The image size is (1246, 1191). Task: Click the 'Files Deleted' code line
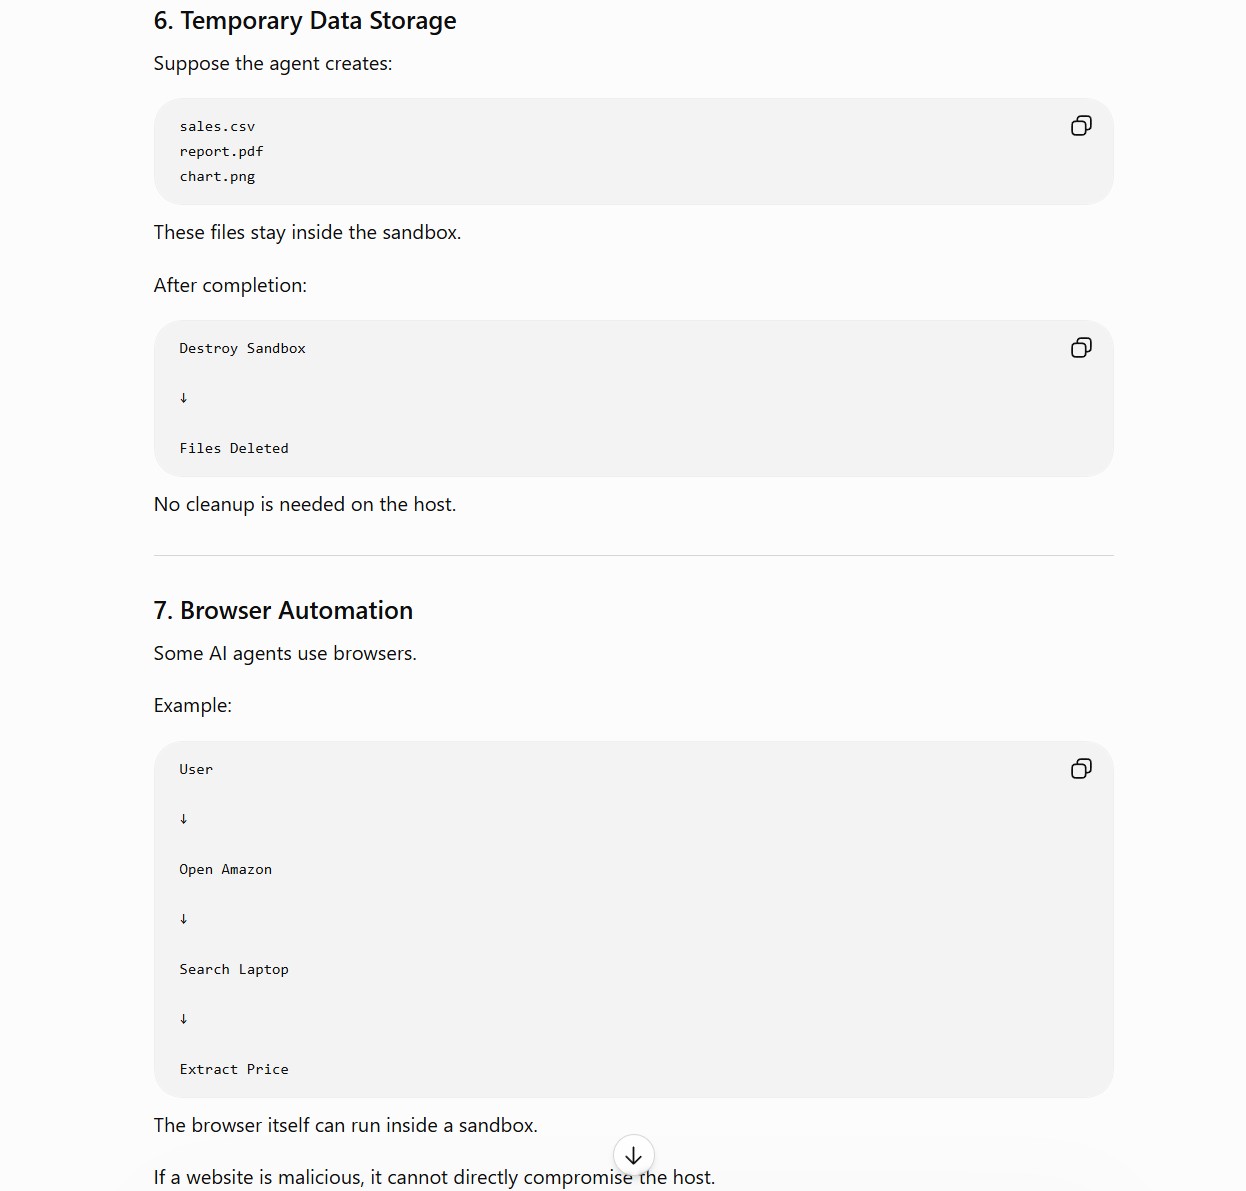coord(234,449)
